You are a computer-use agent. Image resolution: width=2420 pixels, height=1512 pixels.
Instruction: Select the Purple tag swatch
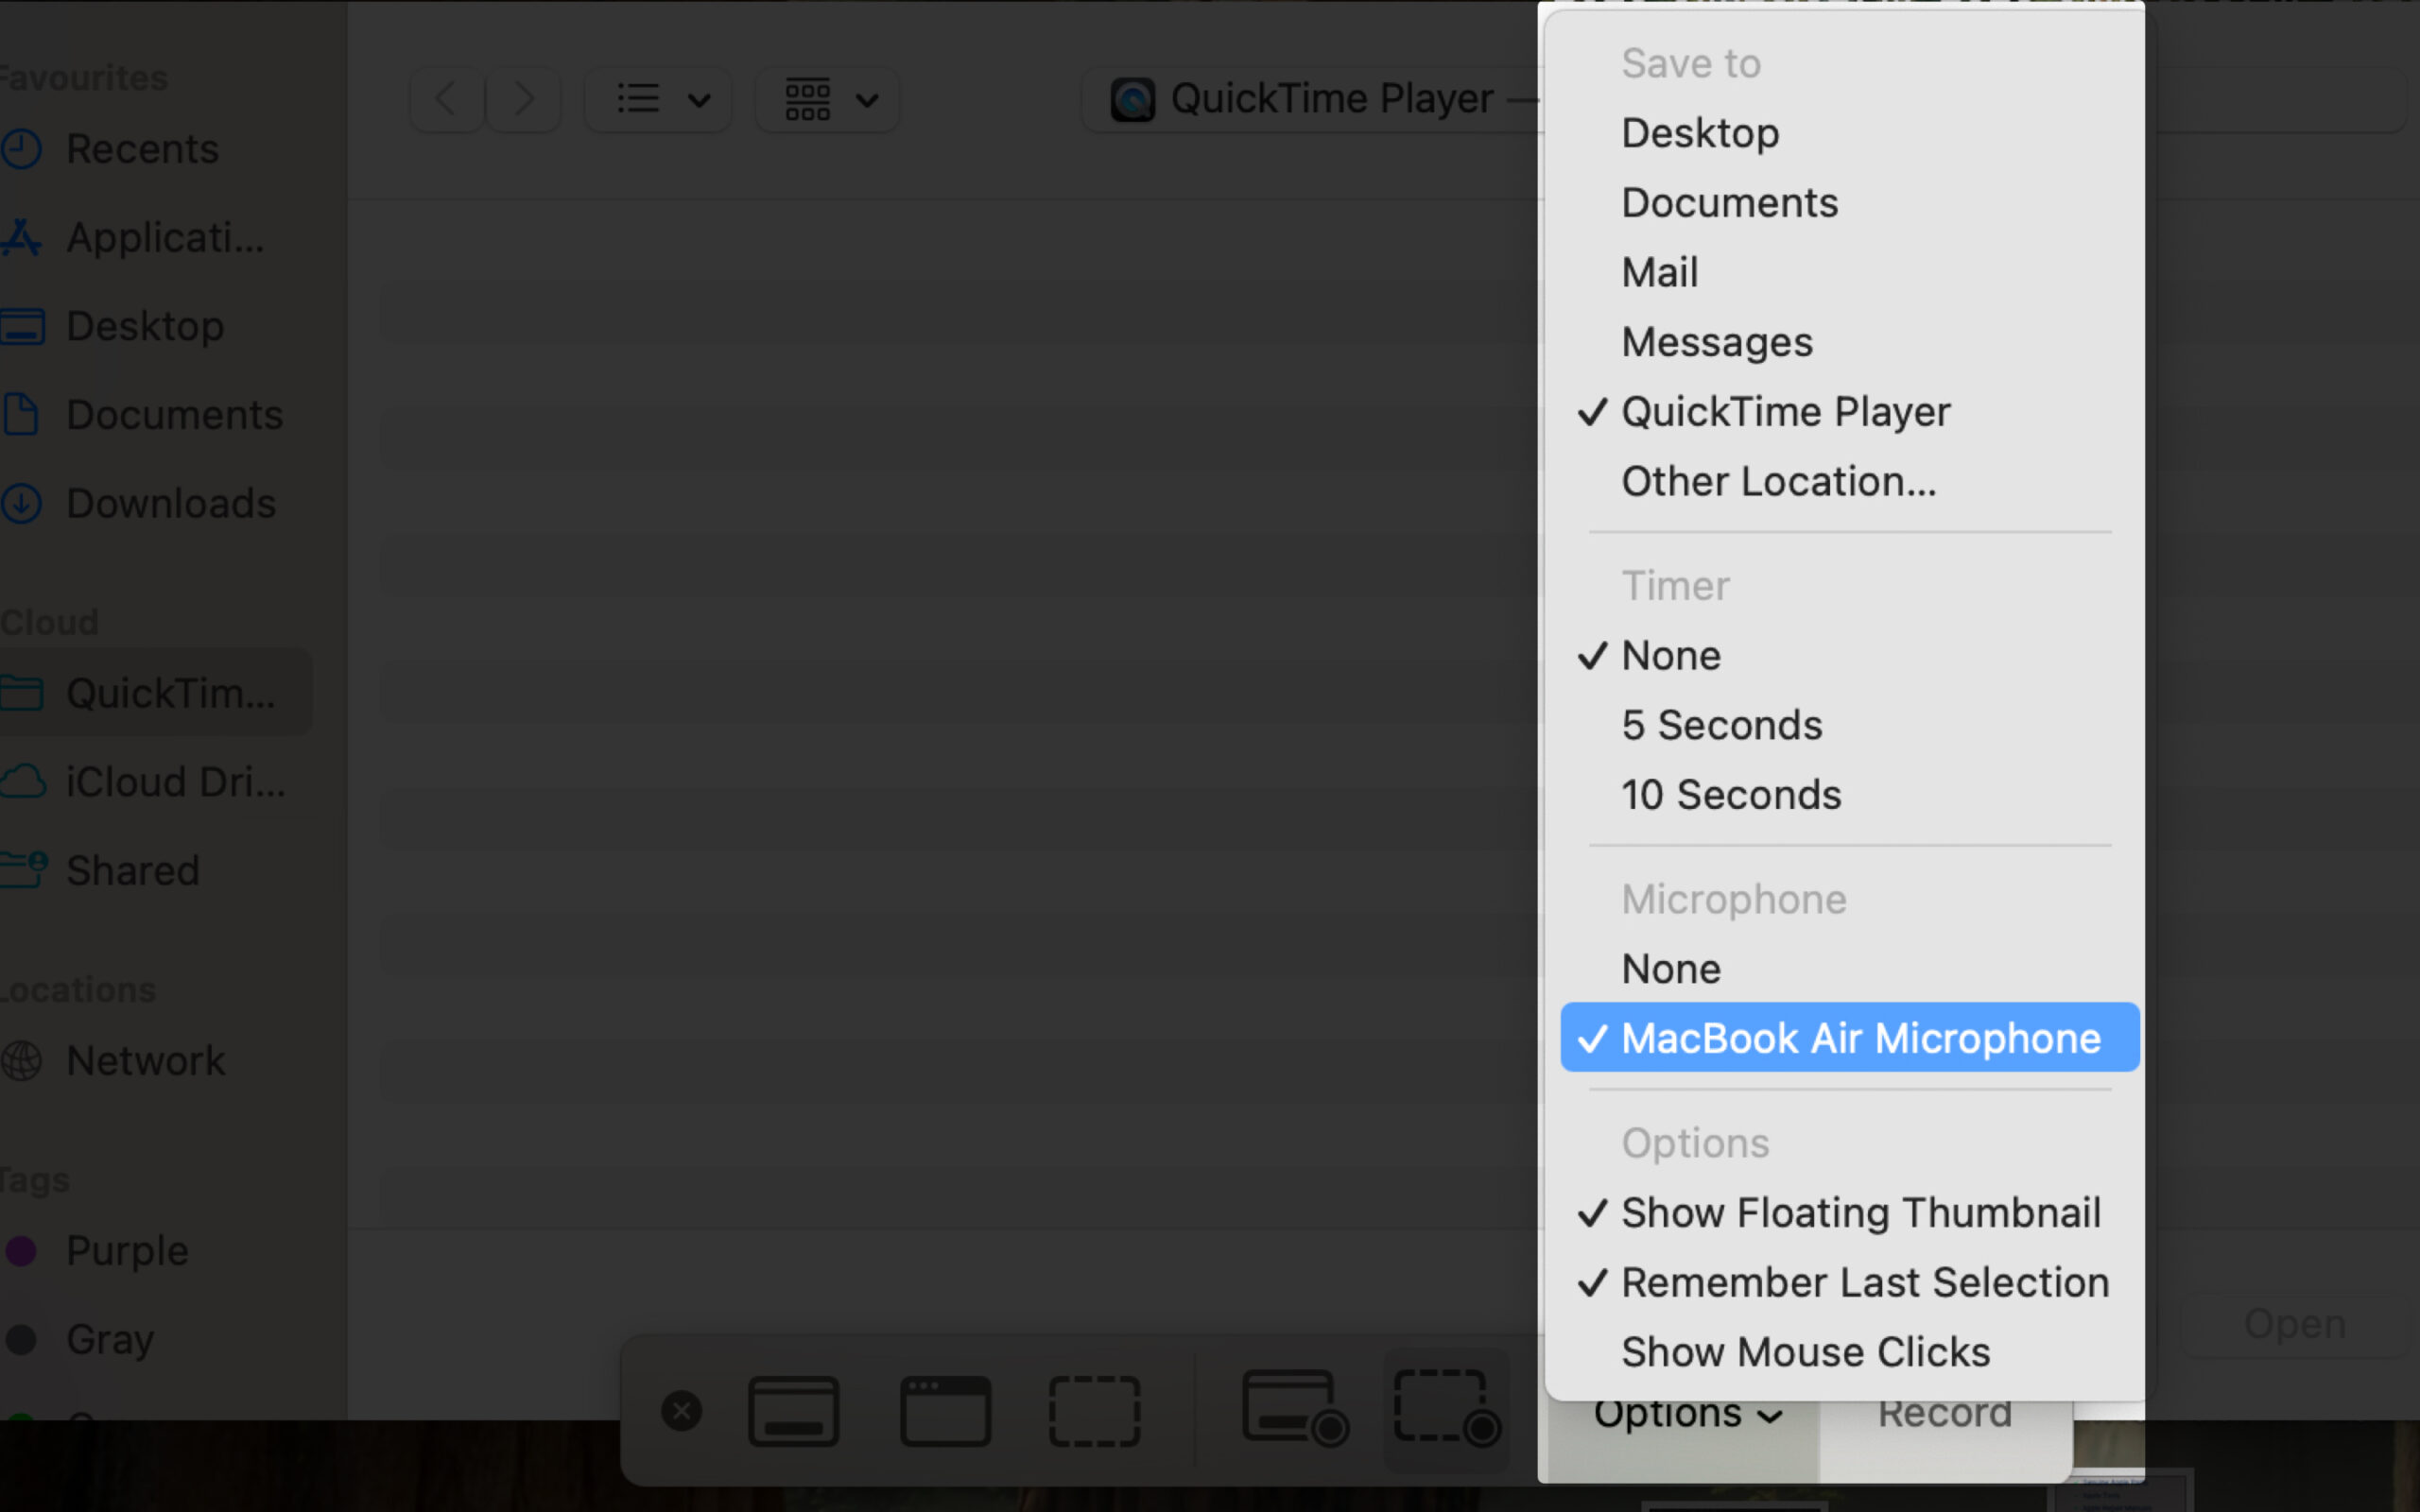point(126,1249)
